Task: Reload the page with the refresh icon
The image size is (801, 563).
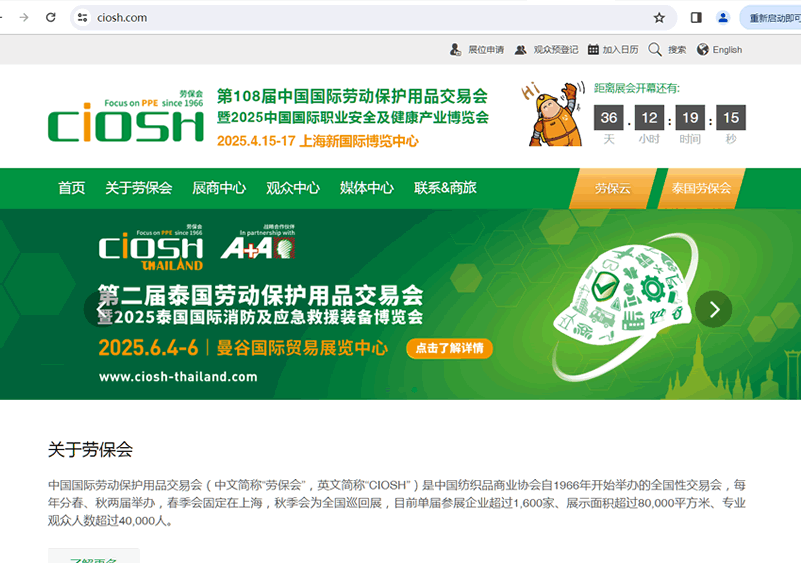Action: tap(51, 17)
